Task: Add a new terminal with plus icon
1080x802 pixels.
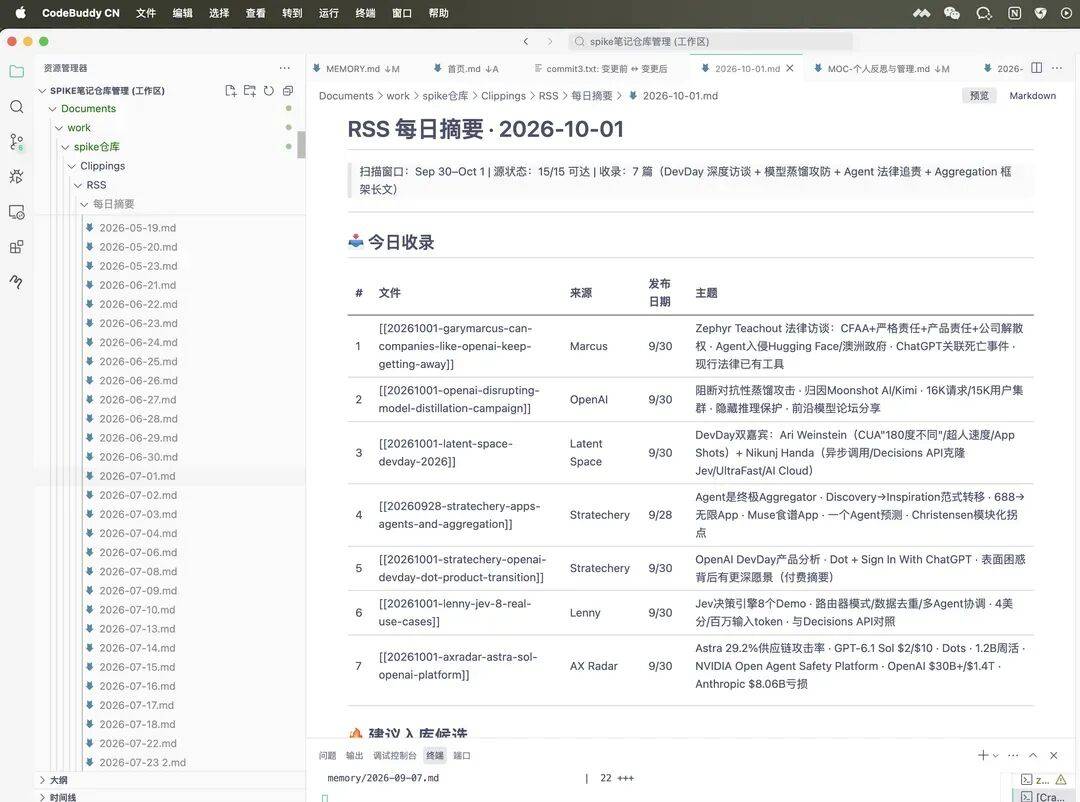Action: [x=983, y=755]
